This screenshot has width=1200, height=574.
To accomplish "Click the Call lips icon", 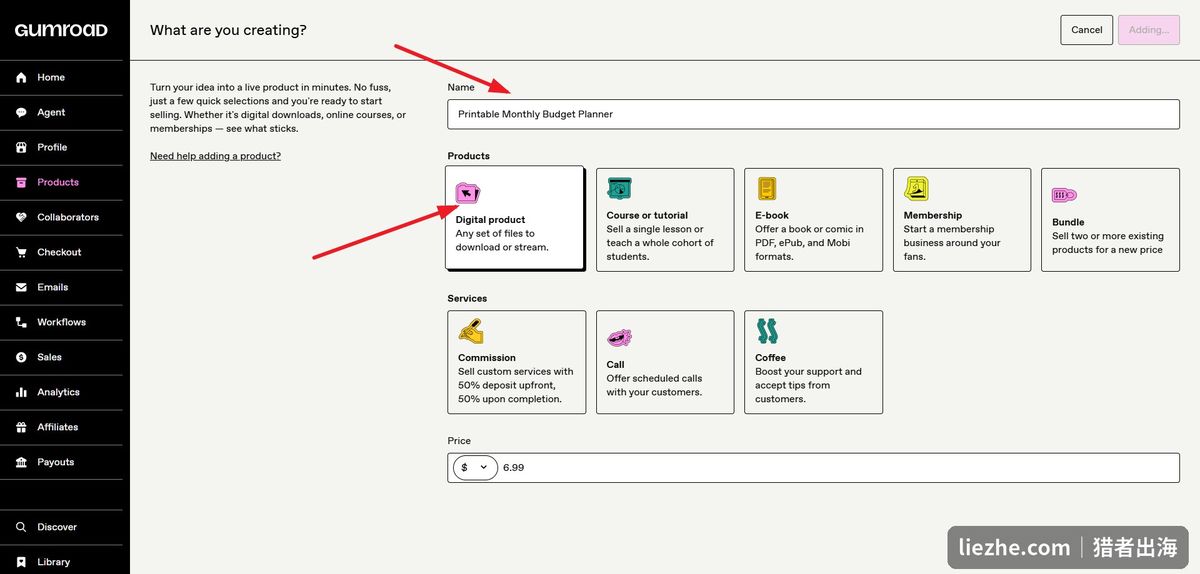I will [619, 338].
